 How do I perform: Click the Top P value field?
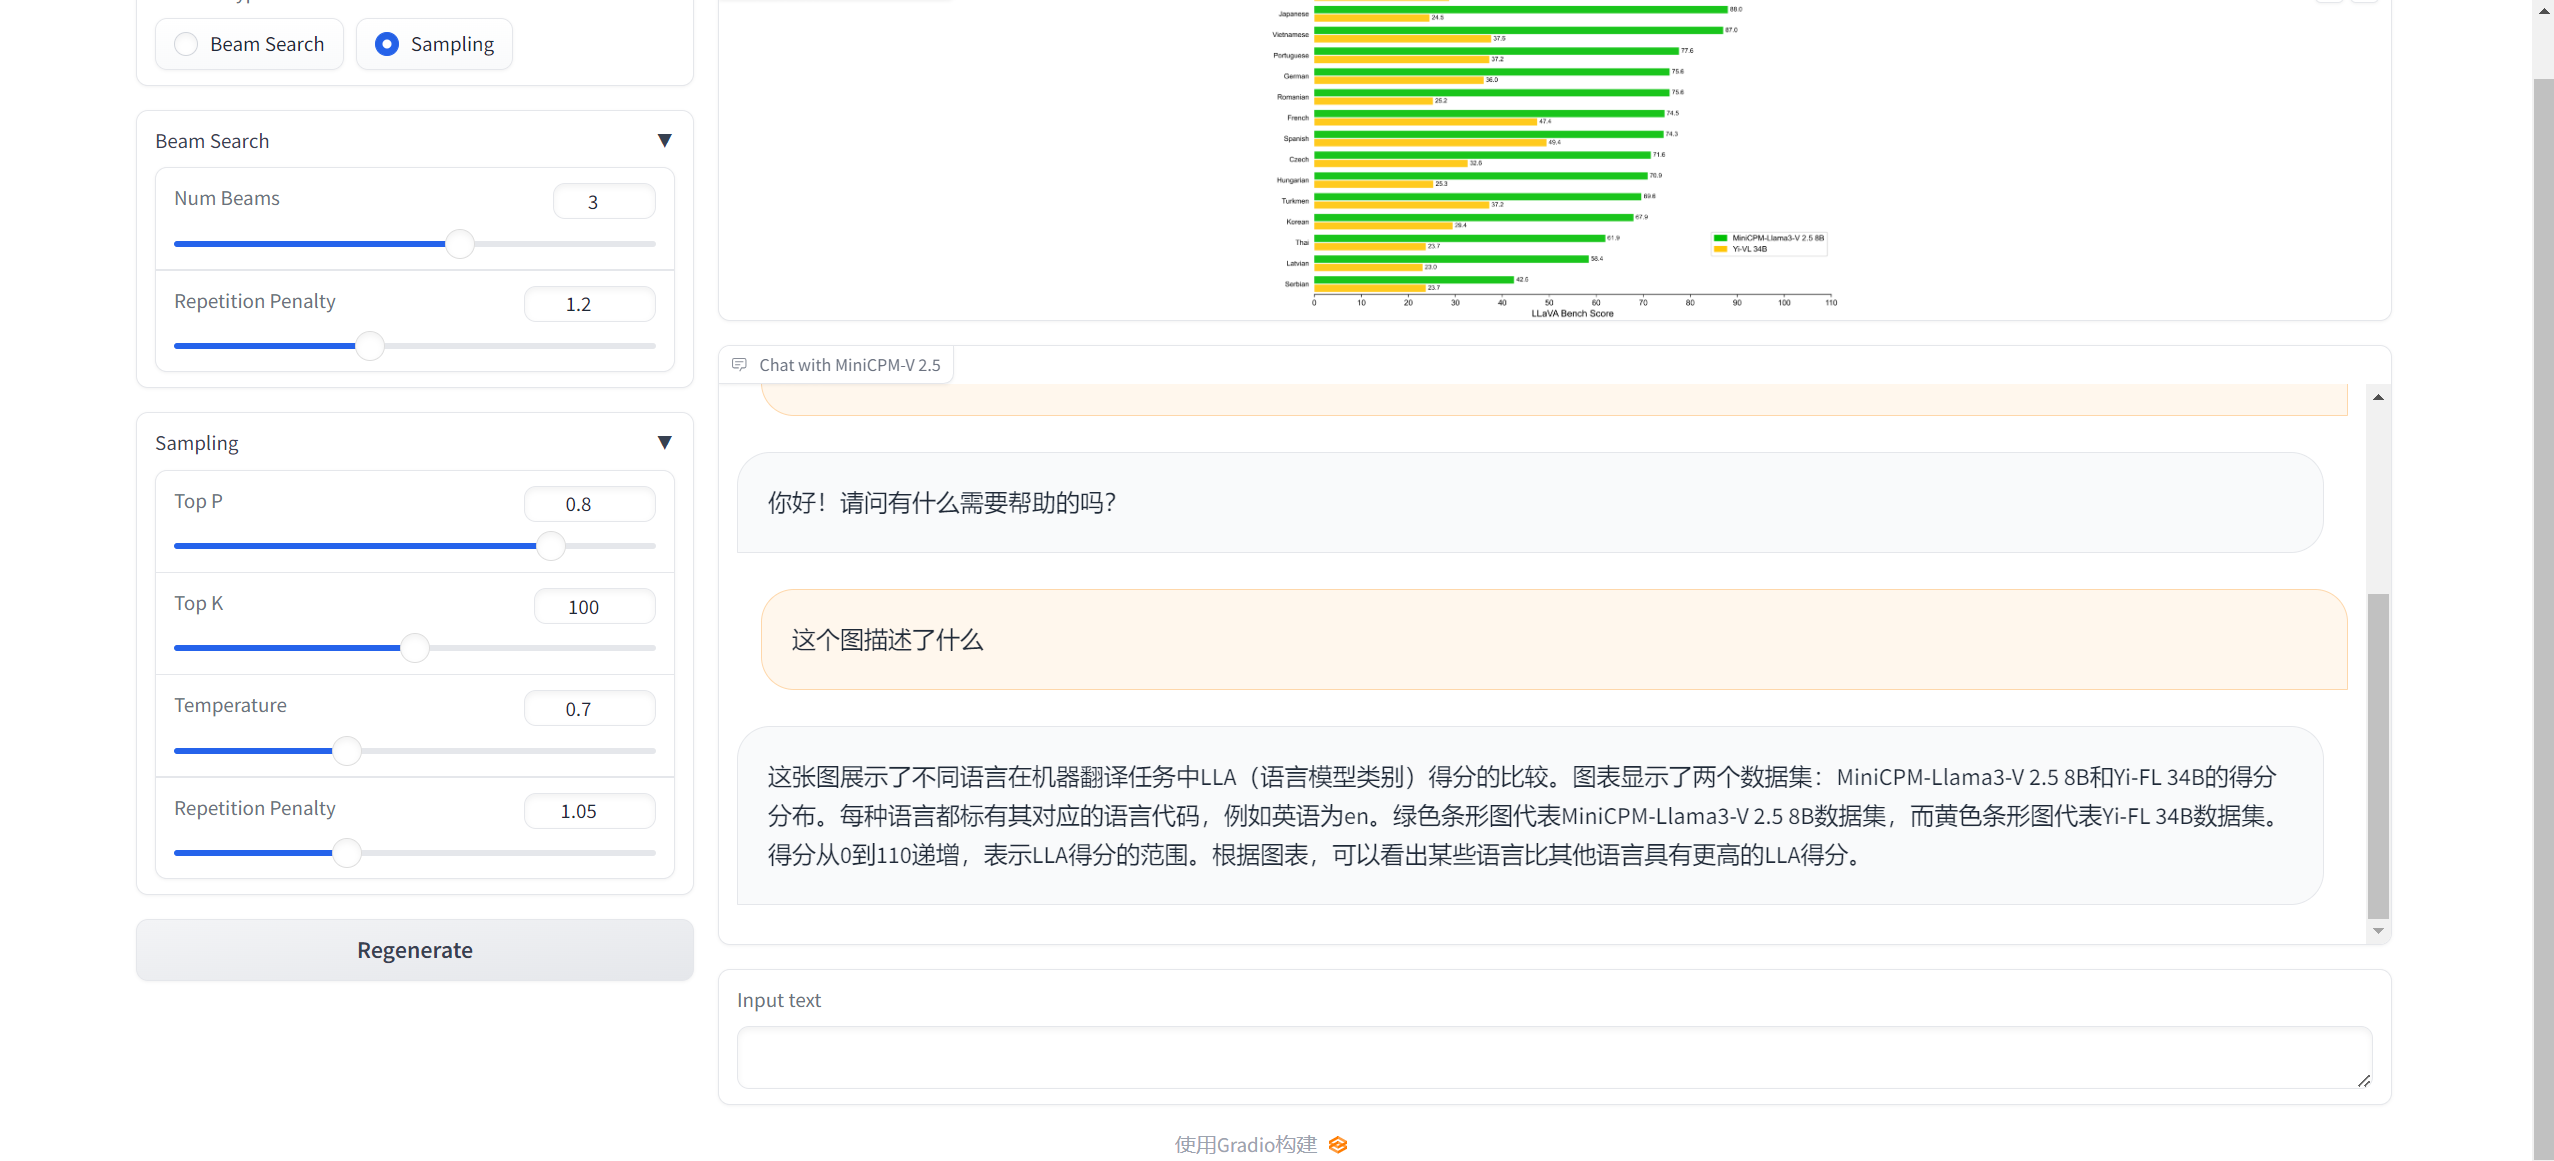point(589,504)
